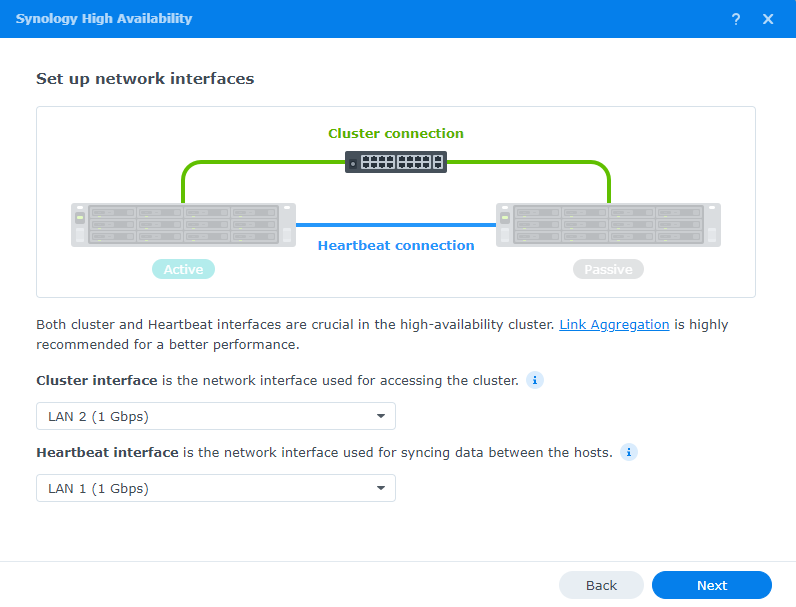Click the blue Heartbeat connection label

(396, 245)
